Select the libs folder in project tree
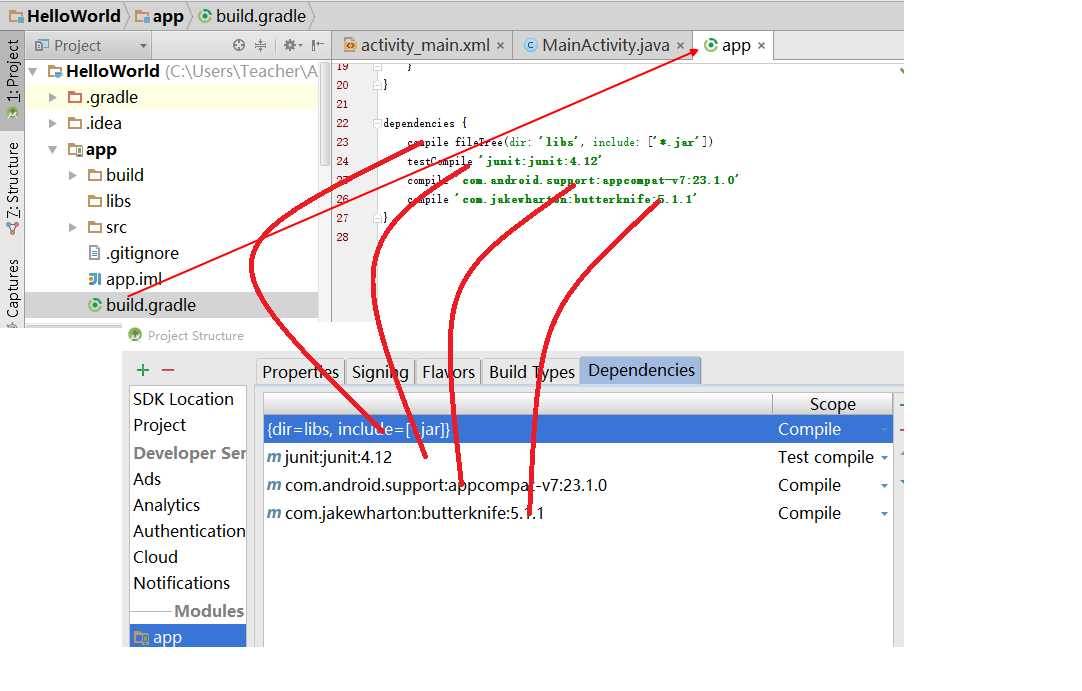Screen dimensions: 1082x691 click(x=109, y=201)
